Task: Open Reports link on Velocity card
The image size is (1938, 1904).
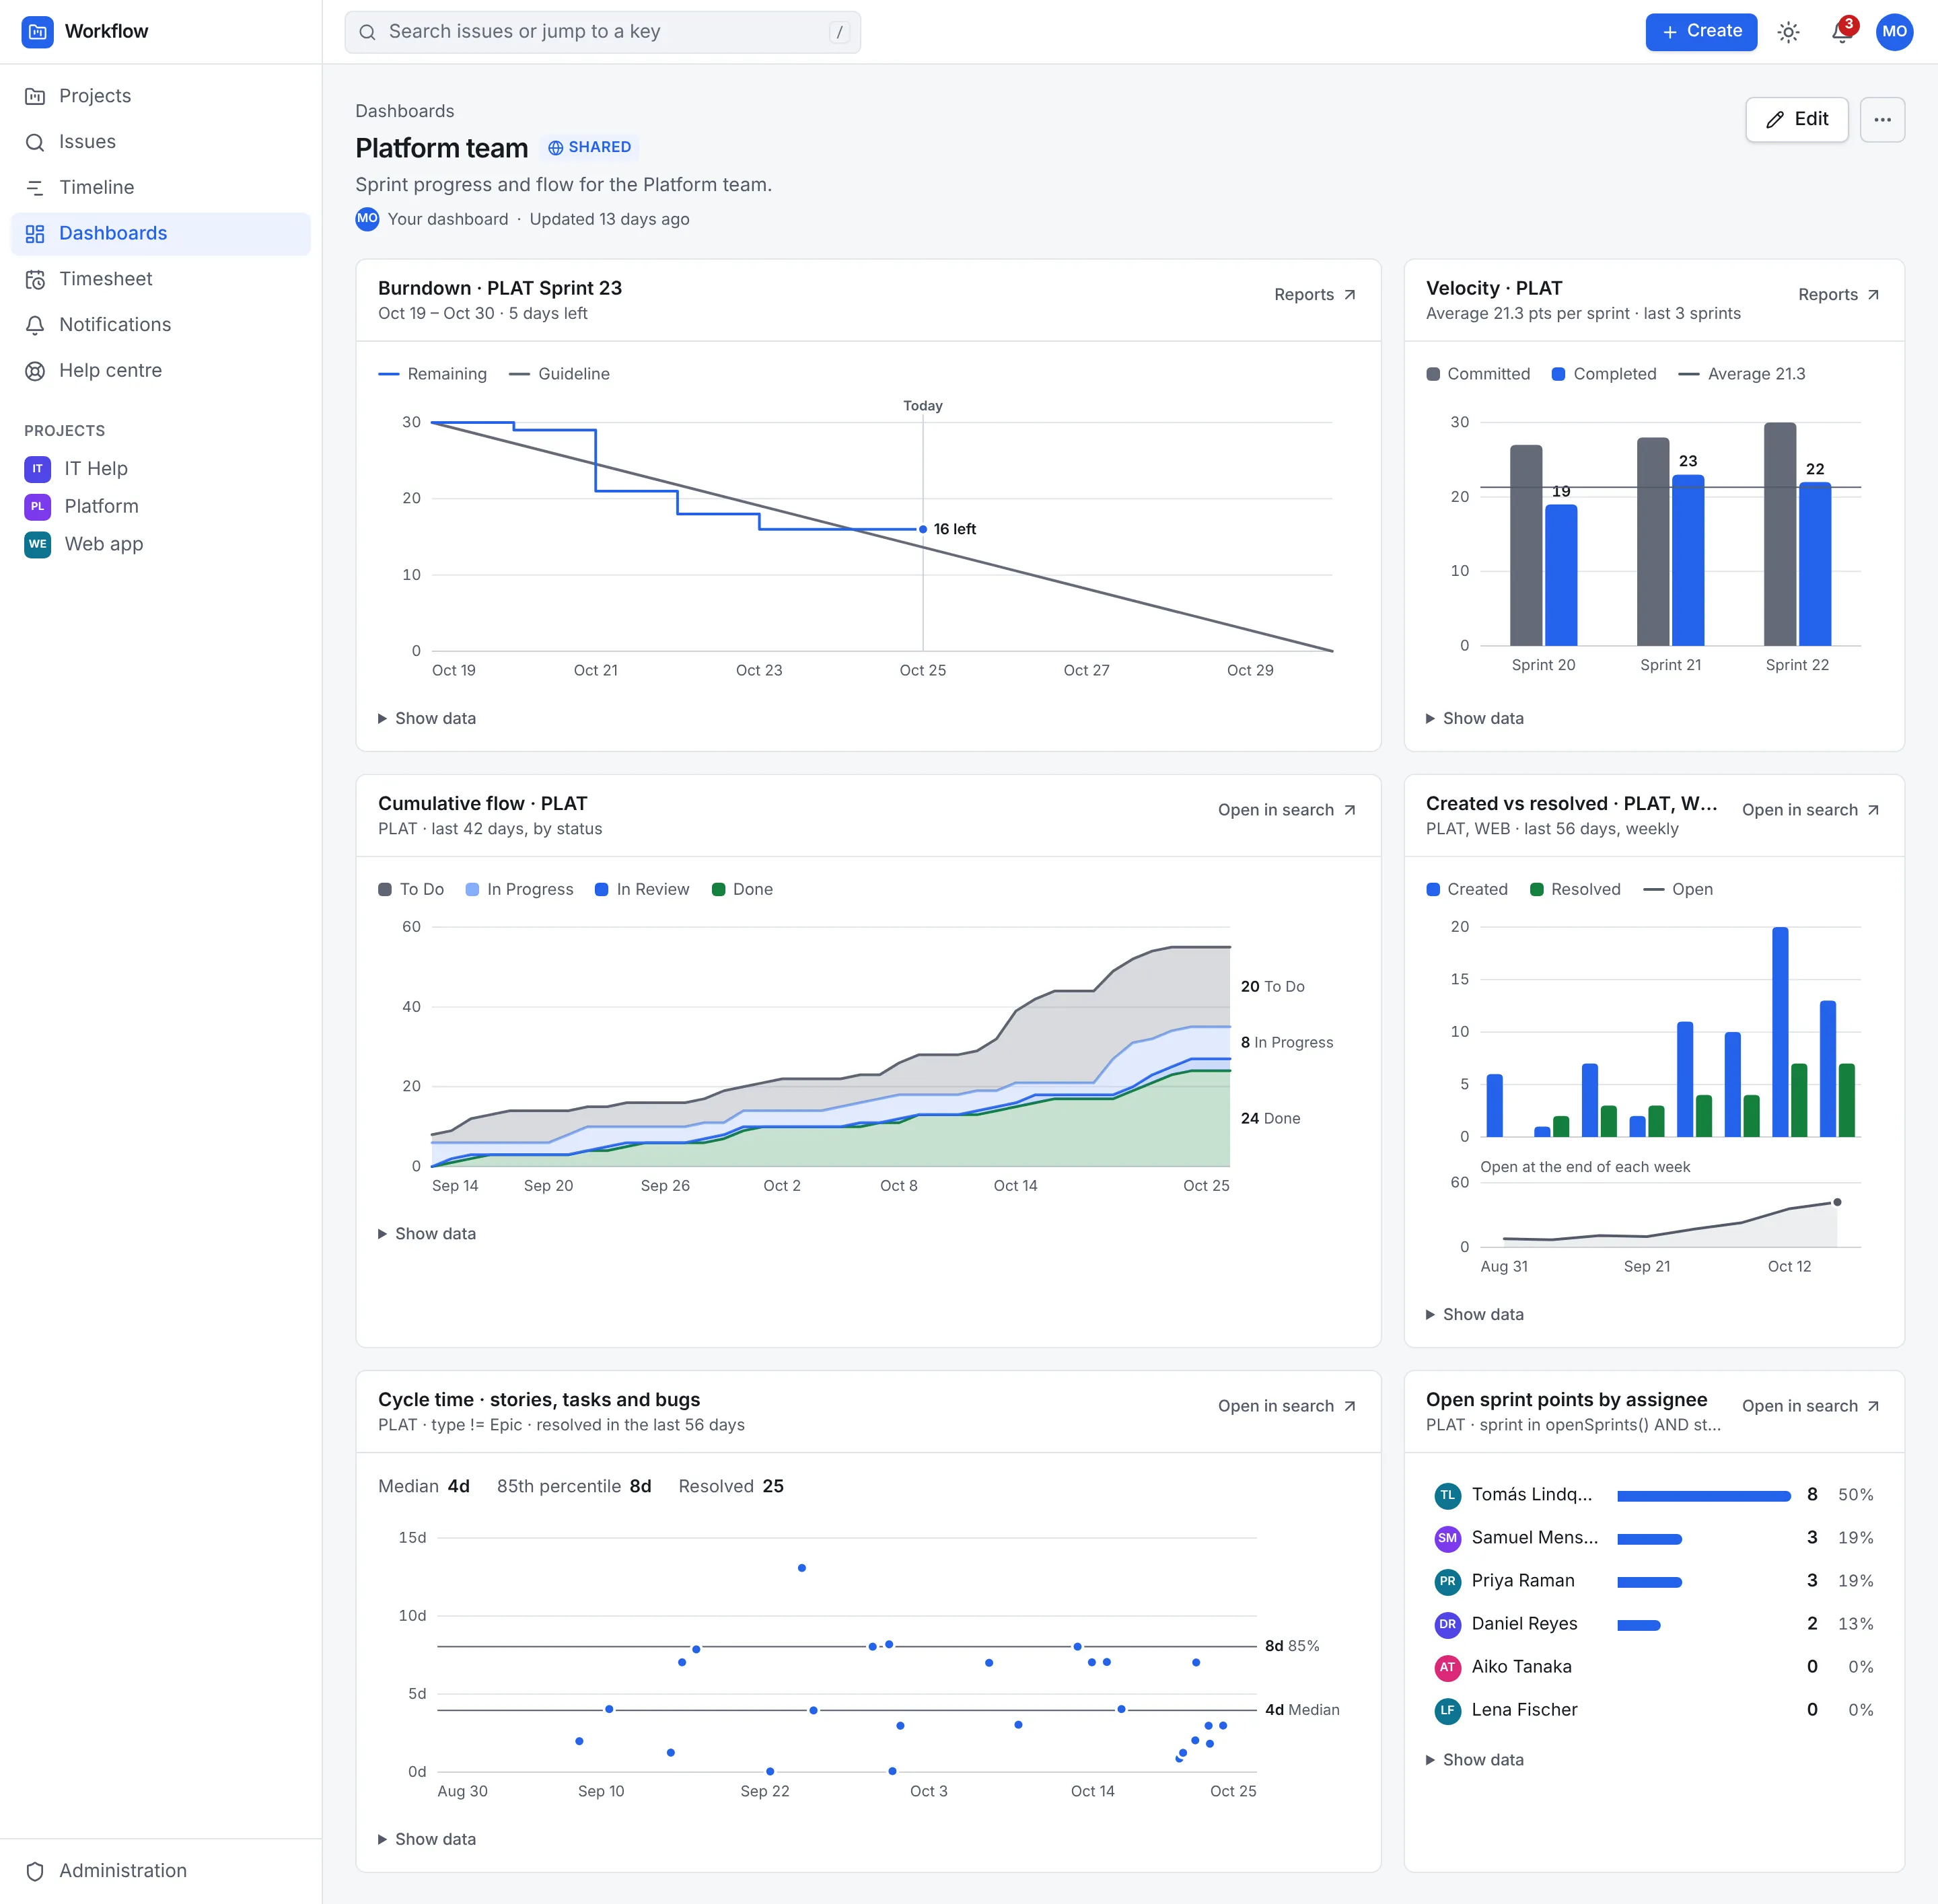Action: (1839, 295)
